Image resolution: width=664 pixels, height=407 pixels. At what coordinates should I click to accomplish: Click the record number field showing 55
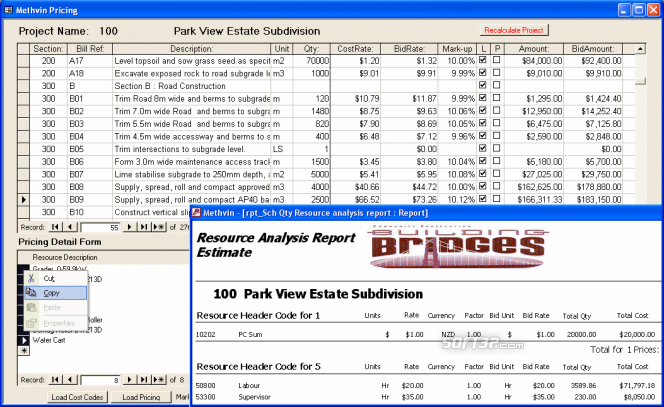pos(100,227)
